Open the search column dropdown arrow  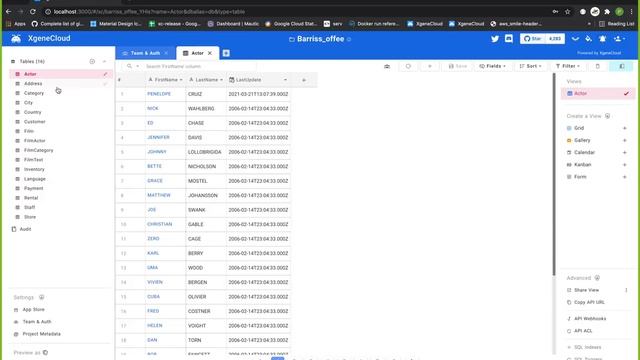pyautogui.click(x=138, y=66)
